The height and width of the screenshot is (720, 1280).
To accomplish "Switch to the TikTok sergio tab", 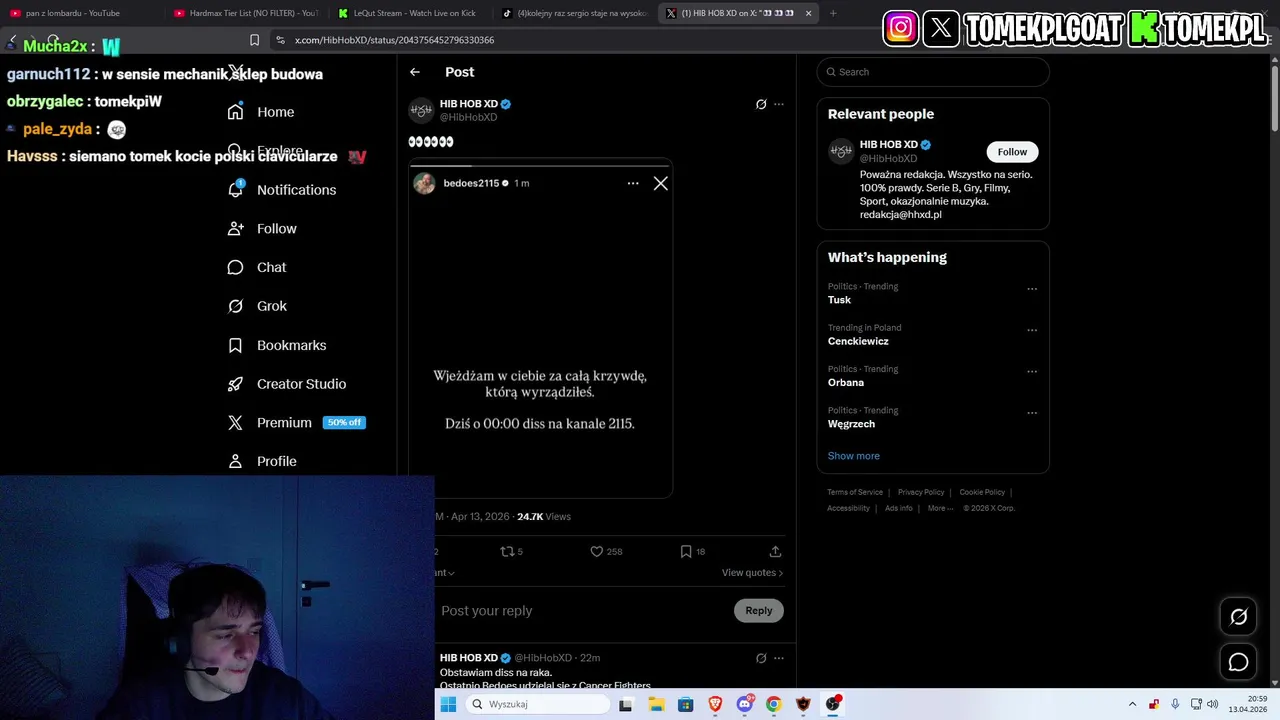I will coord(575,13).
